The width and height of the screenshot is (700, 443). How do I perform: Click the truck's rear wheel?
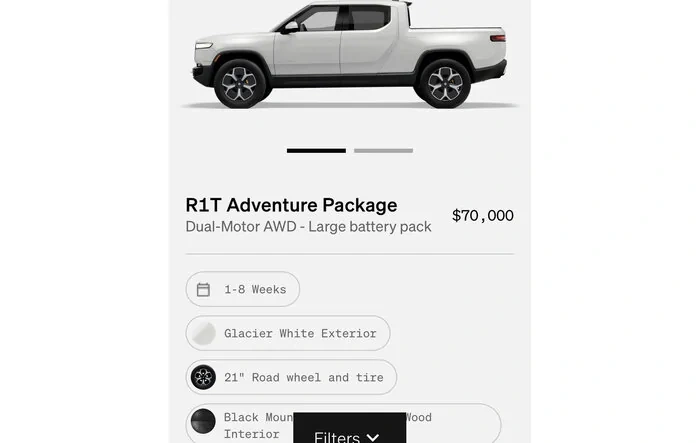[x=445, y=84]
